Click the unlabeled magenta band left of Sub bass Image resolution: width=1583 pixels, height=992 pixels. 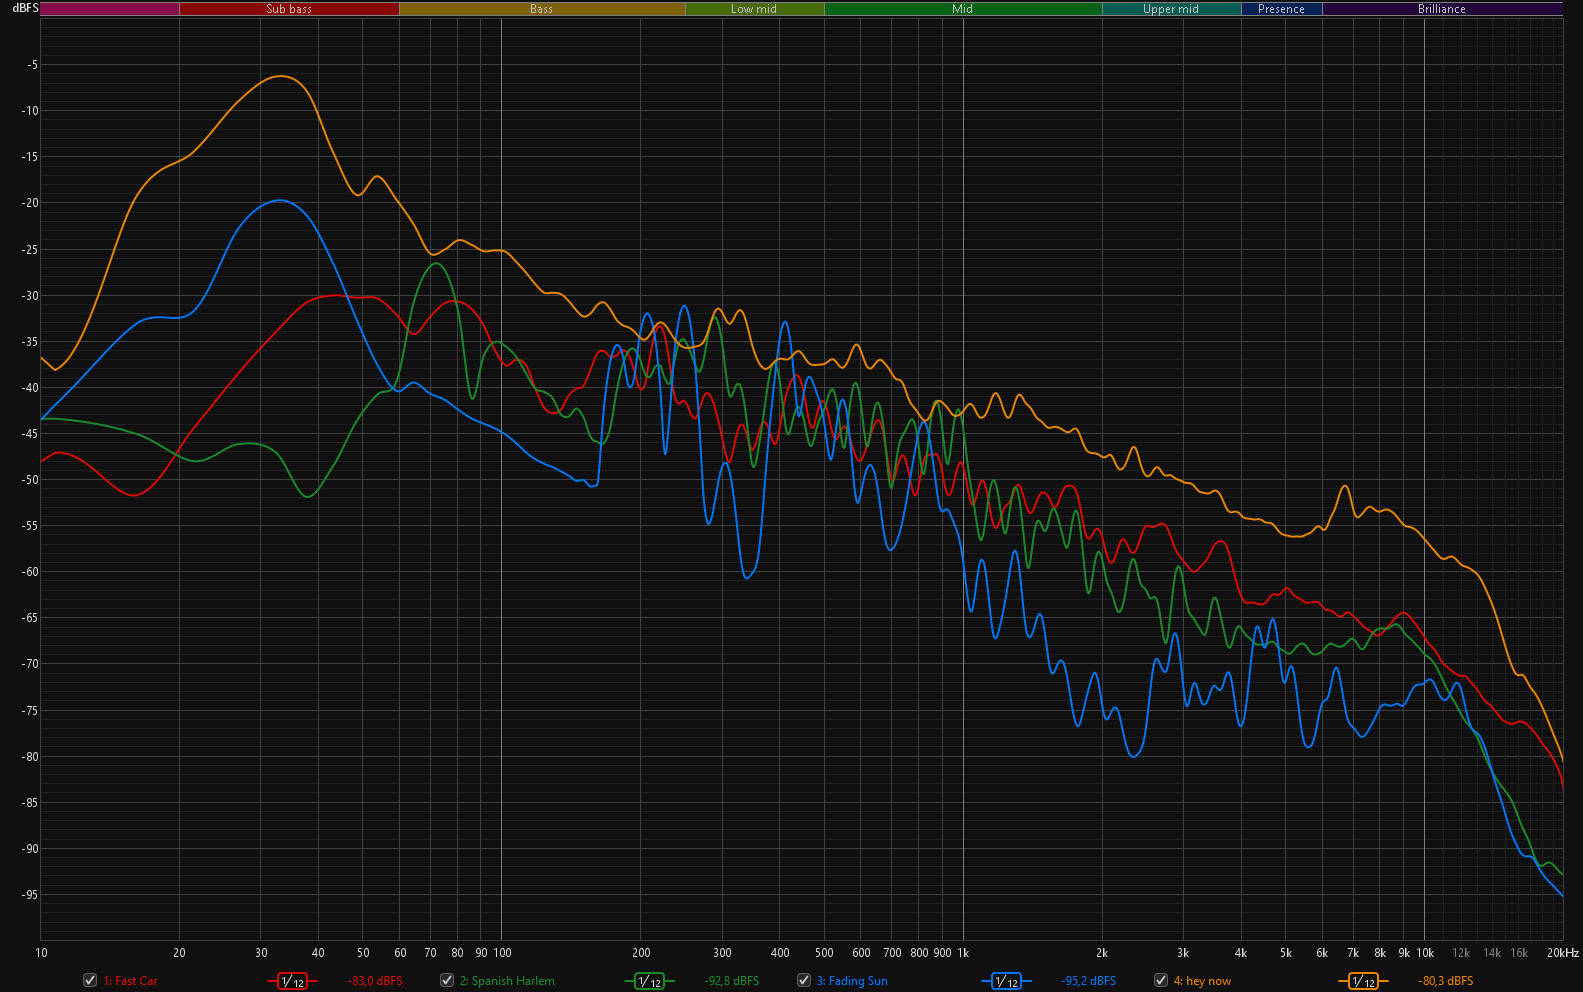tap(110, 9)
